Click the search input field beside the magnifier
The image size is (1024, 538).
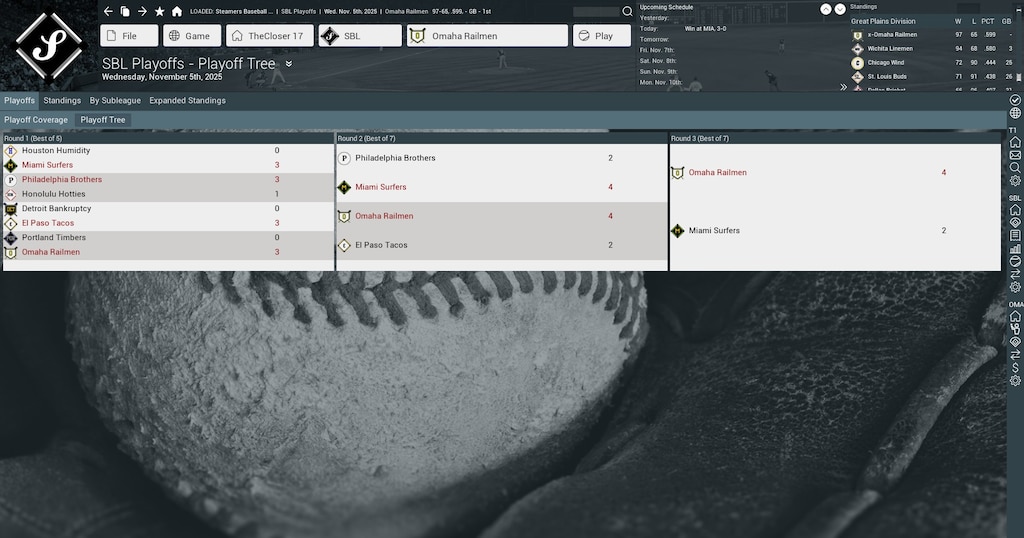(x=596, y=11)
